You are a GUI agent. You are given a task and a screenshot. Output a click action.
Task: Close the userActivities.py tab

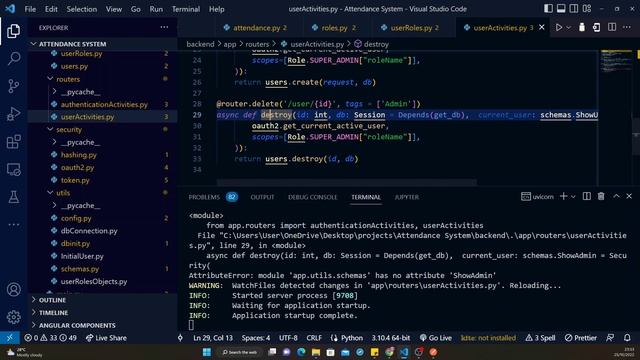542,27
